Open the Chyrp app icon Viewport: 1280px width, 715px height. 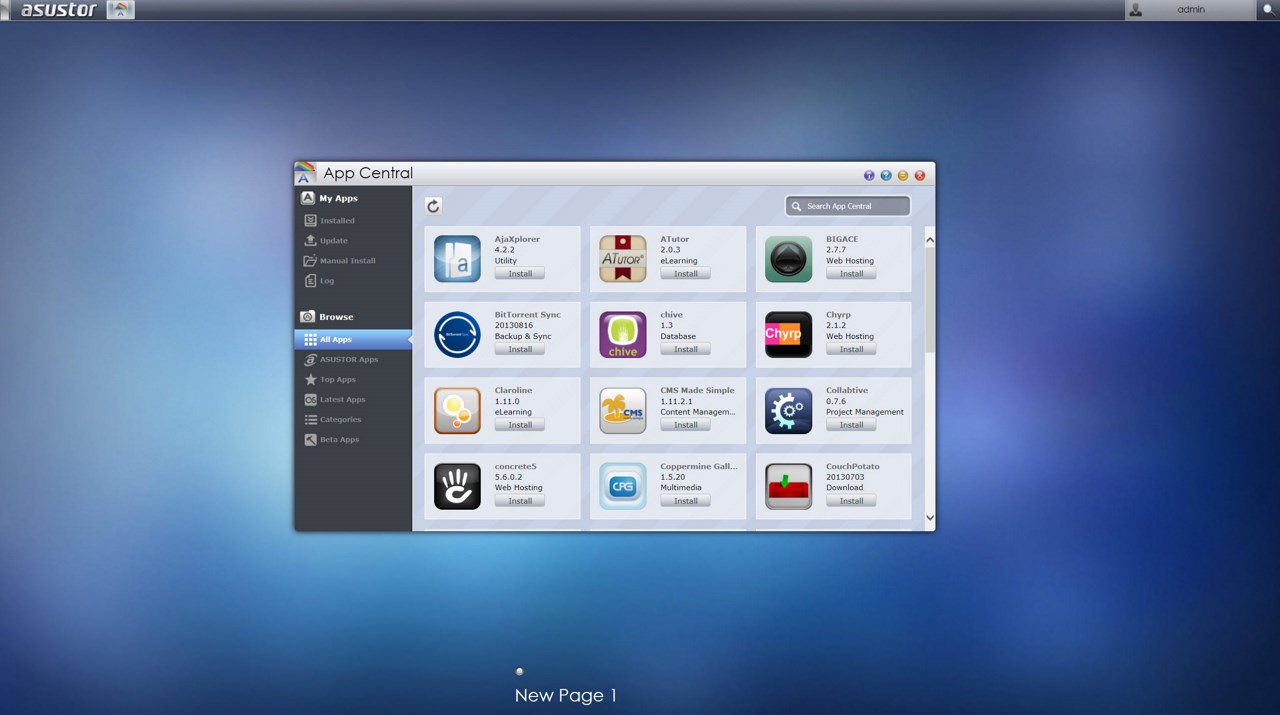[788, 335]
